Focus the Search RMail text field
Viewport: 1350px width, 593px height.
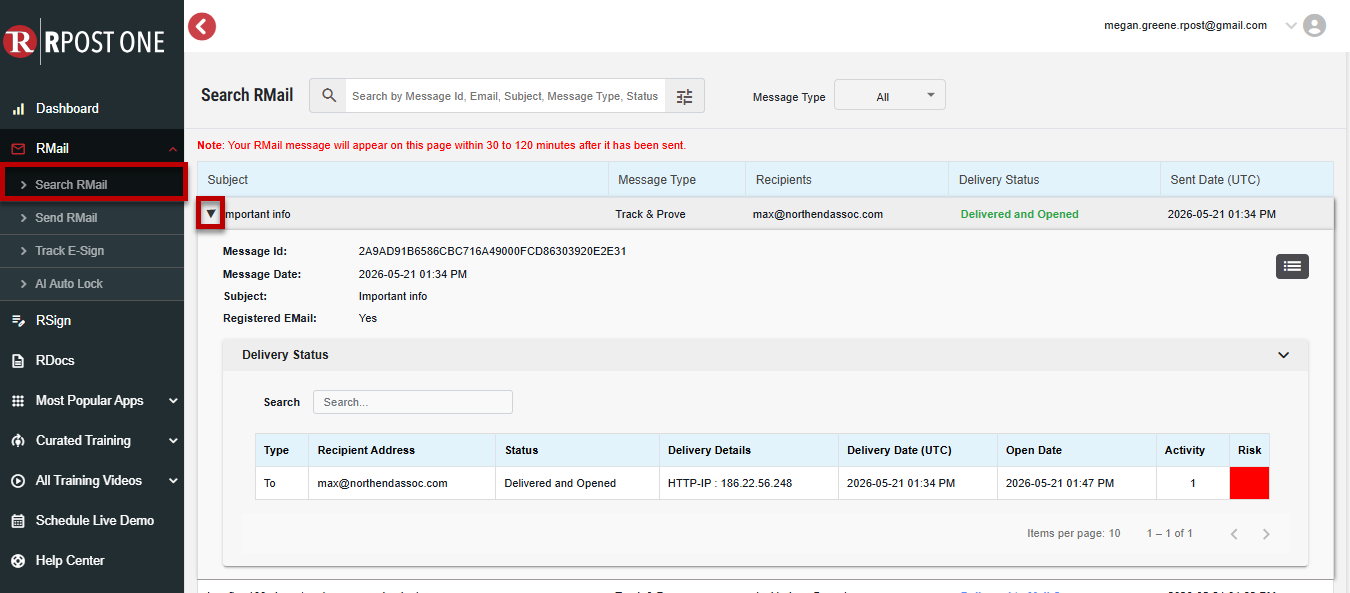coord(505,96)
